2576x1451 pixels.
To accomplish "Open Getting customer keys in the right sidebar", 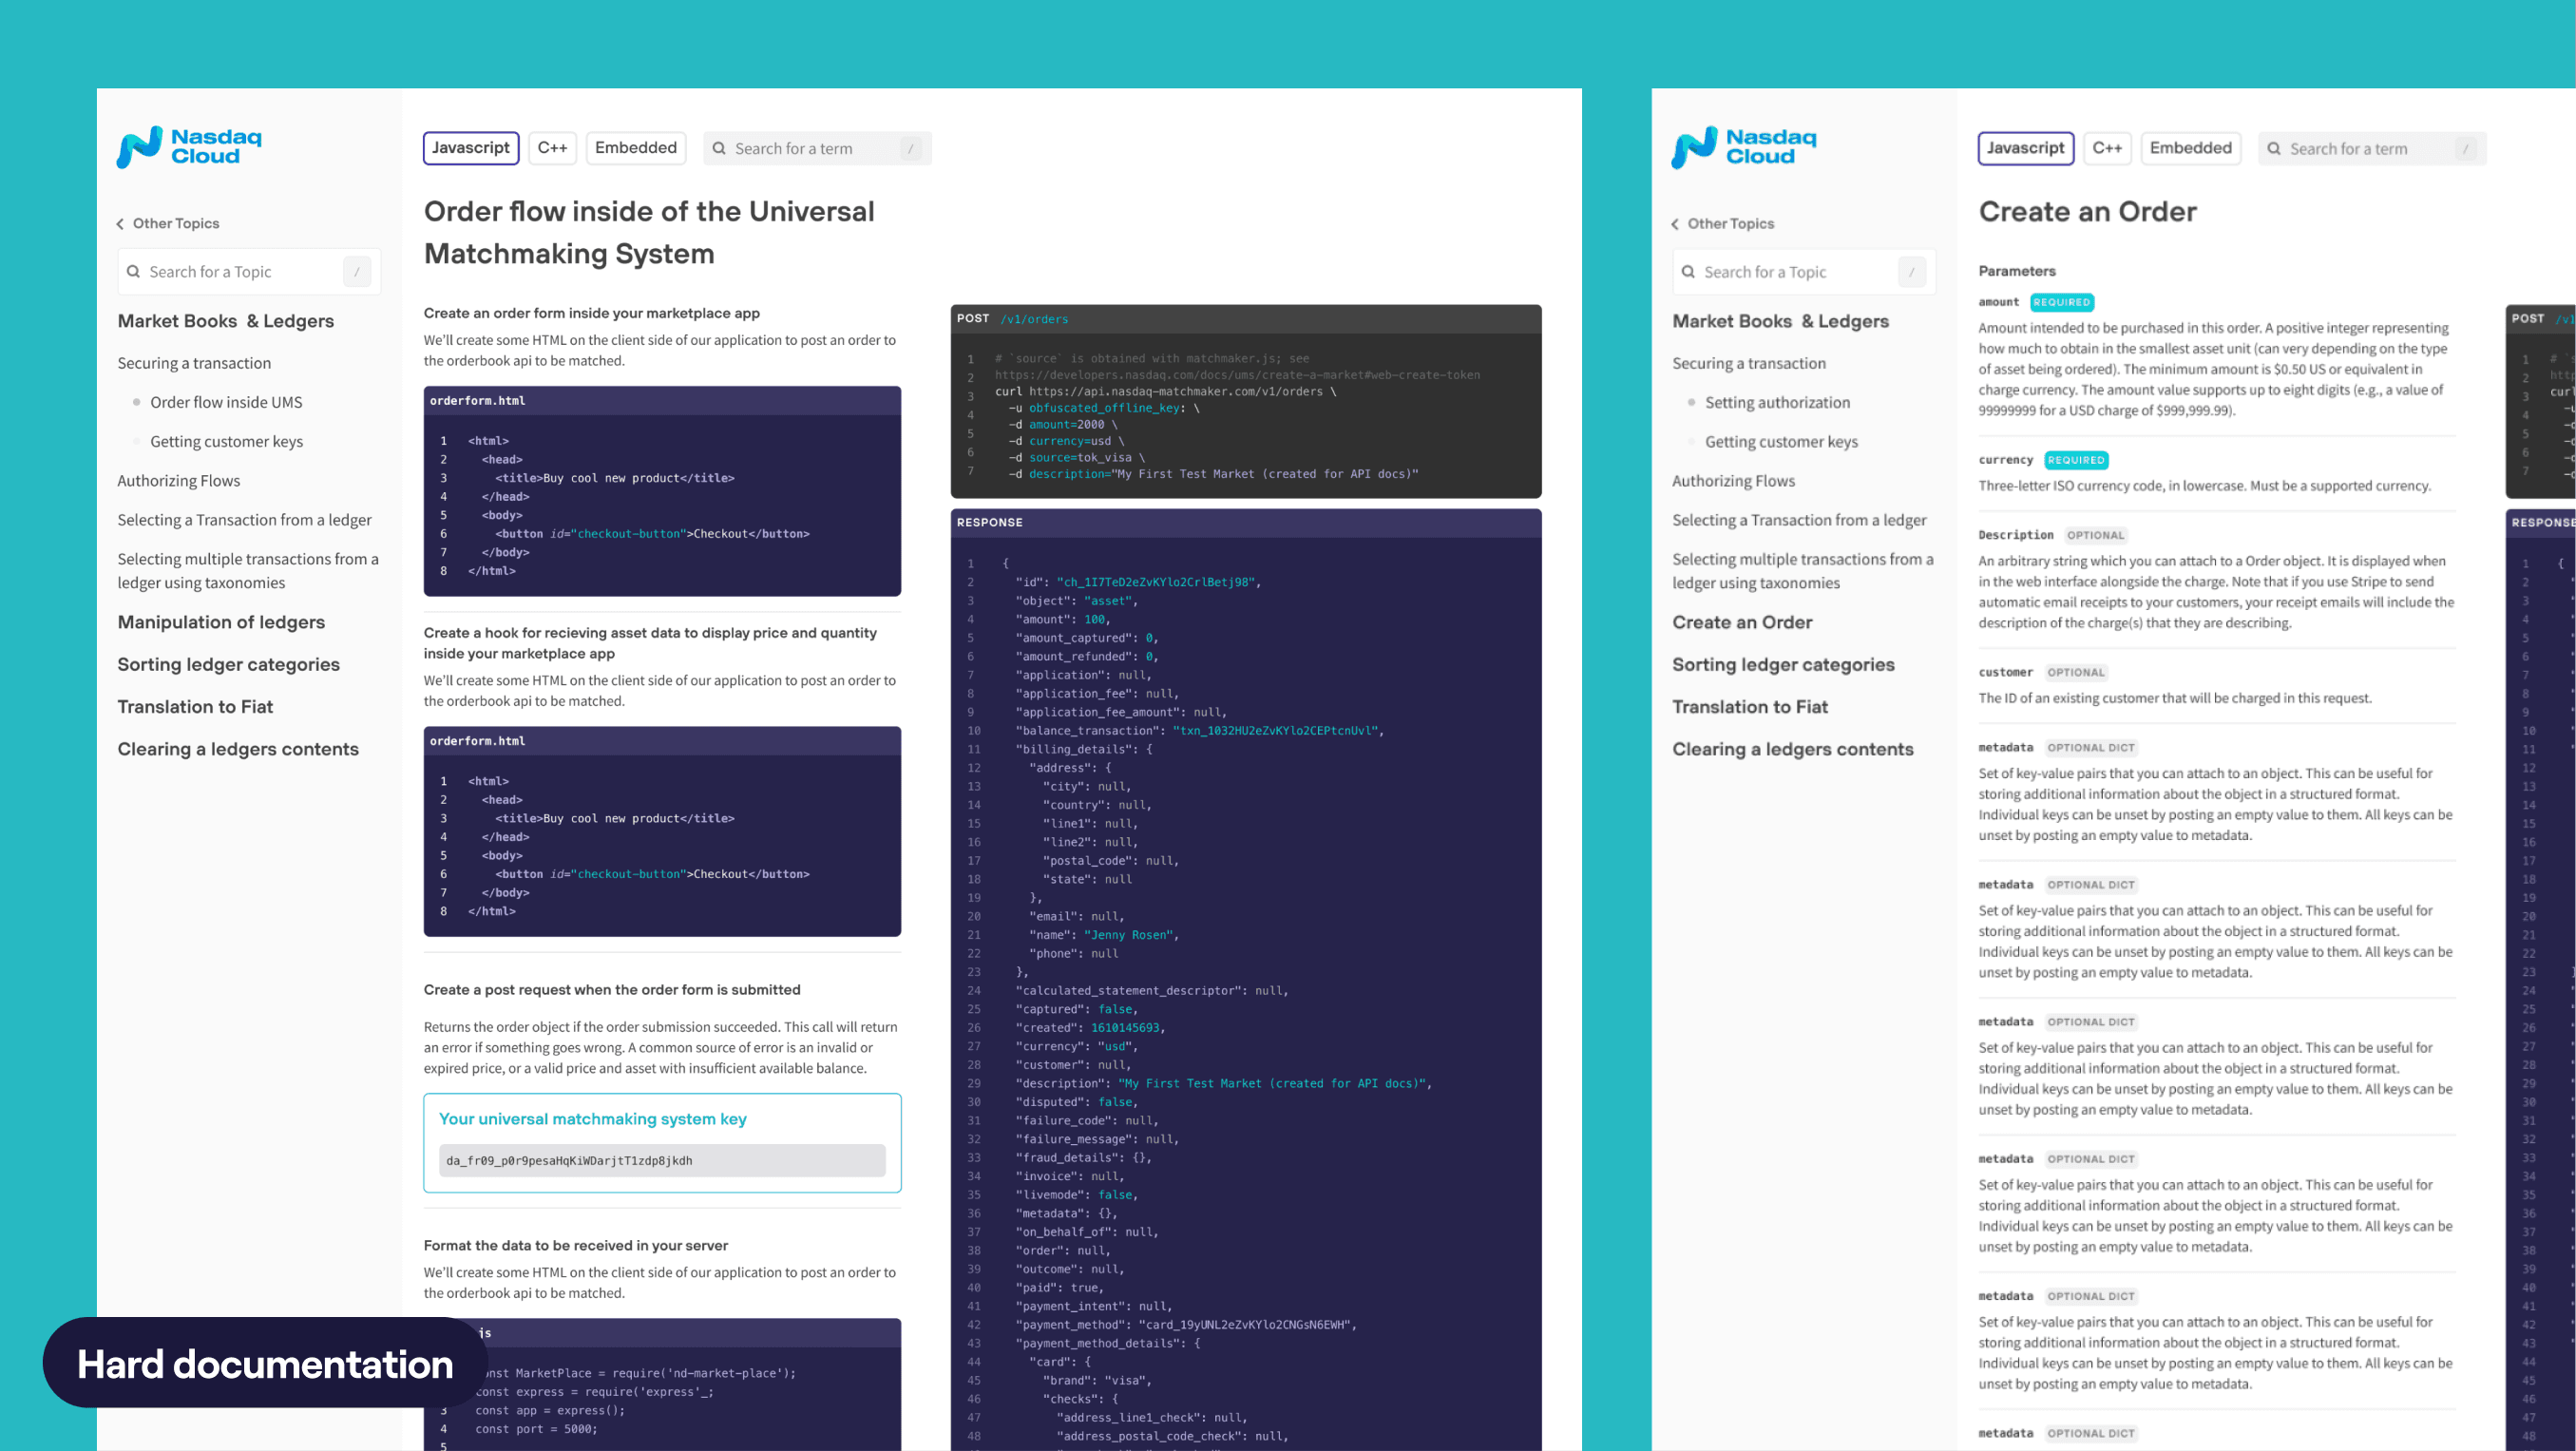I will click(1781, 441).
